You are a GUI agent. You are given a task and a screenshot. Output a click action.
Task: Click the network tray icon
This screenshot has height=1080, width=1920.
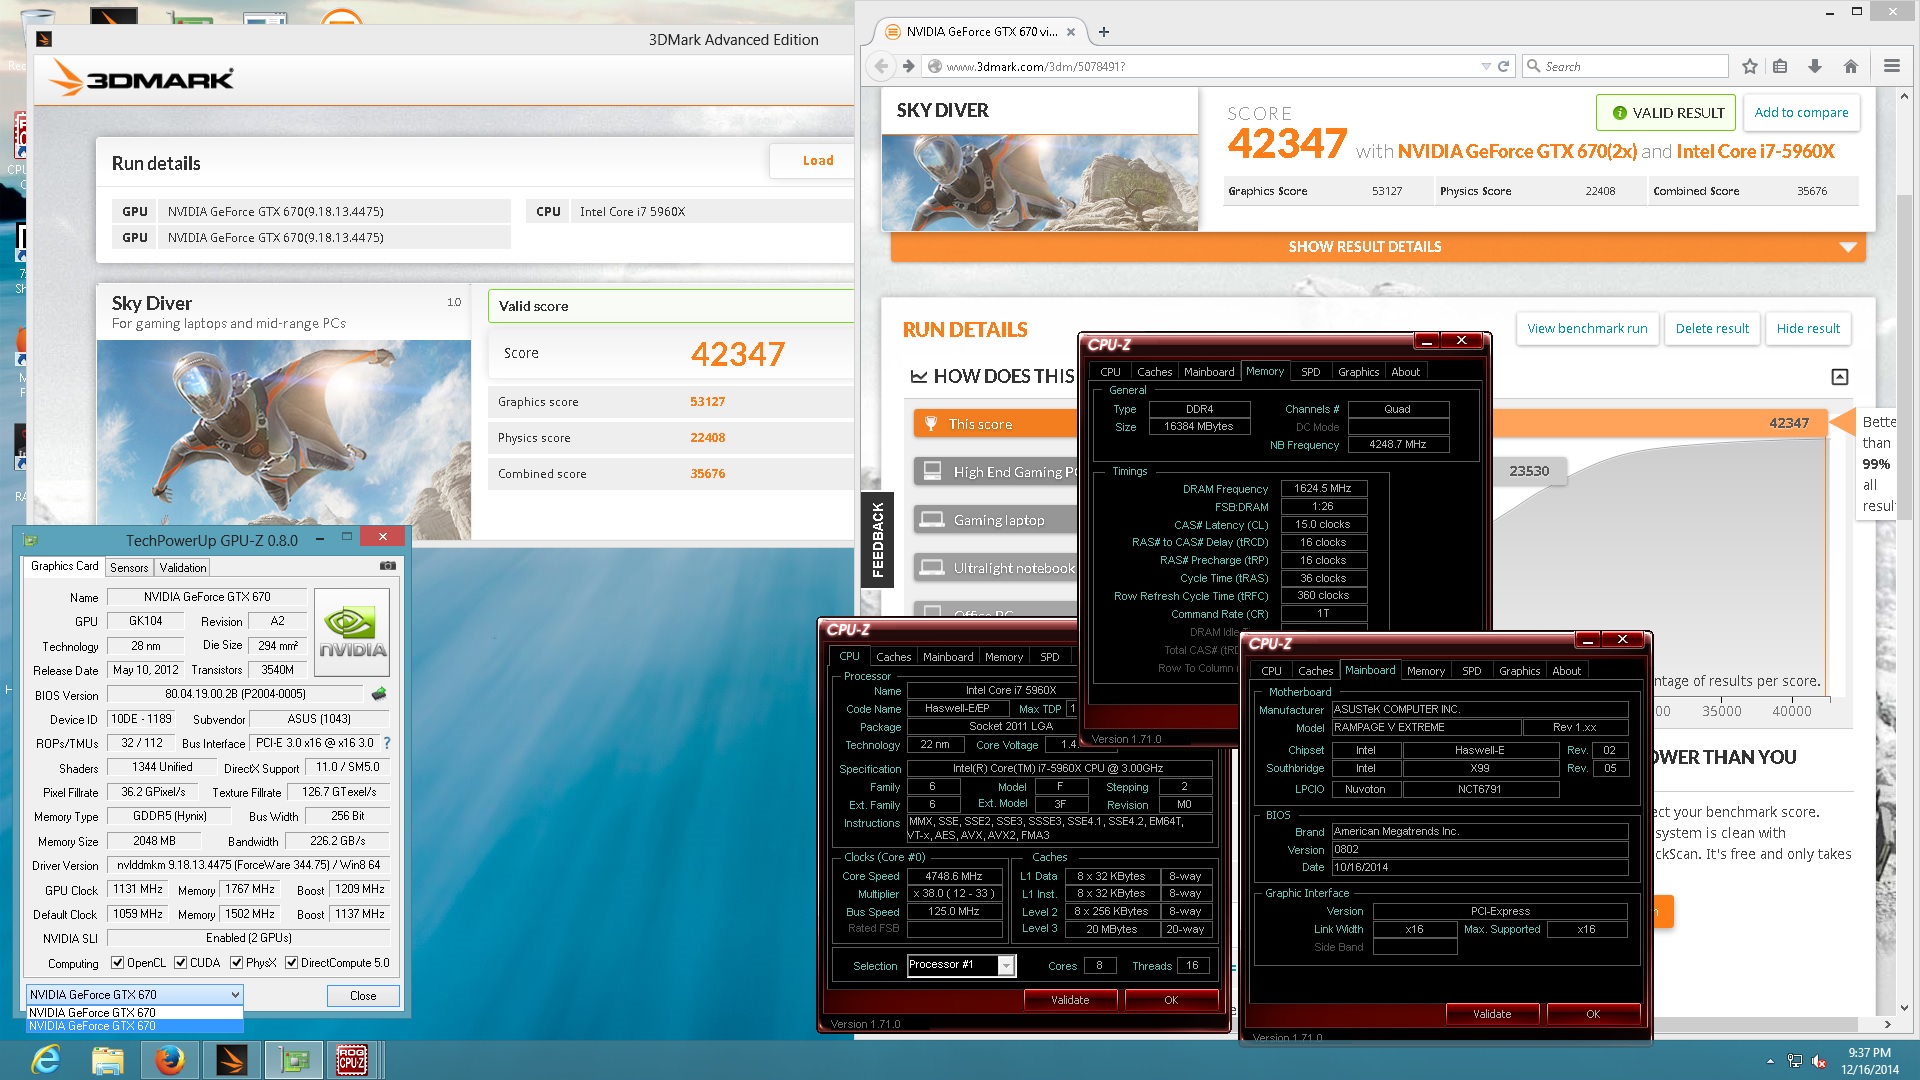point(1795,1061)
